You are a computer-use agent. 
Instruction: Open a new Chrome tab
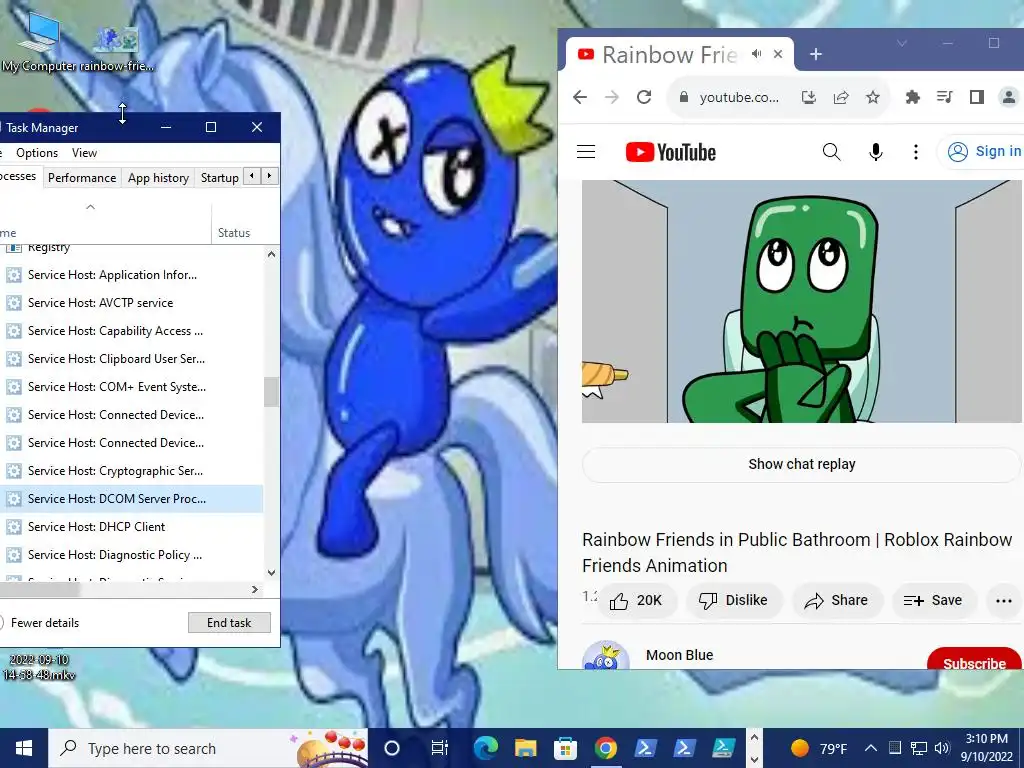816,54
